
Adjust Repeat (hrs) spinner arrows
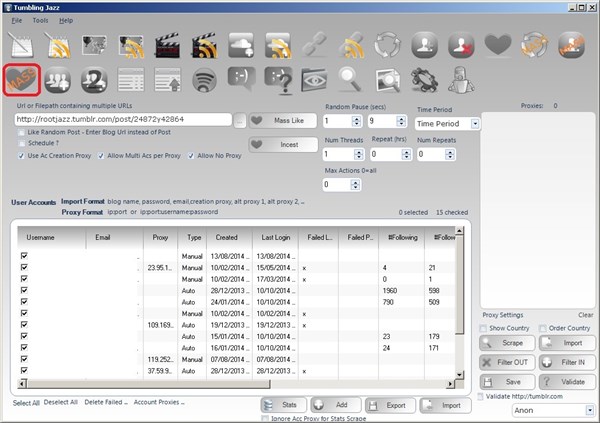click(406, 154)
